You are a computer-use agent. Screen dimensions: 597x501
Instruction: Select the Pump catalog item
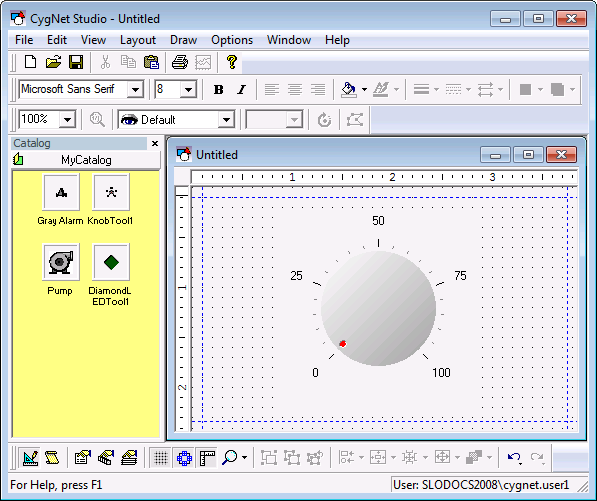point(60,269)
